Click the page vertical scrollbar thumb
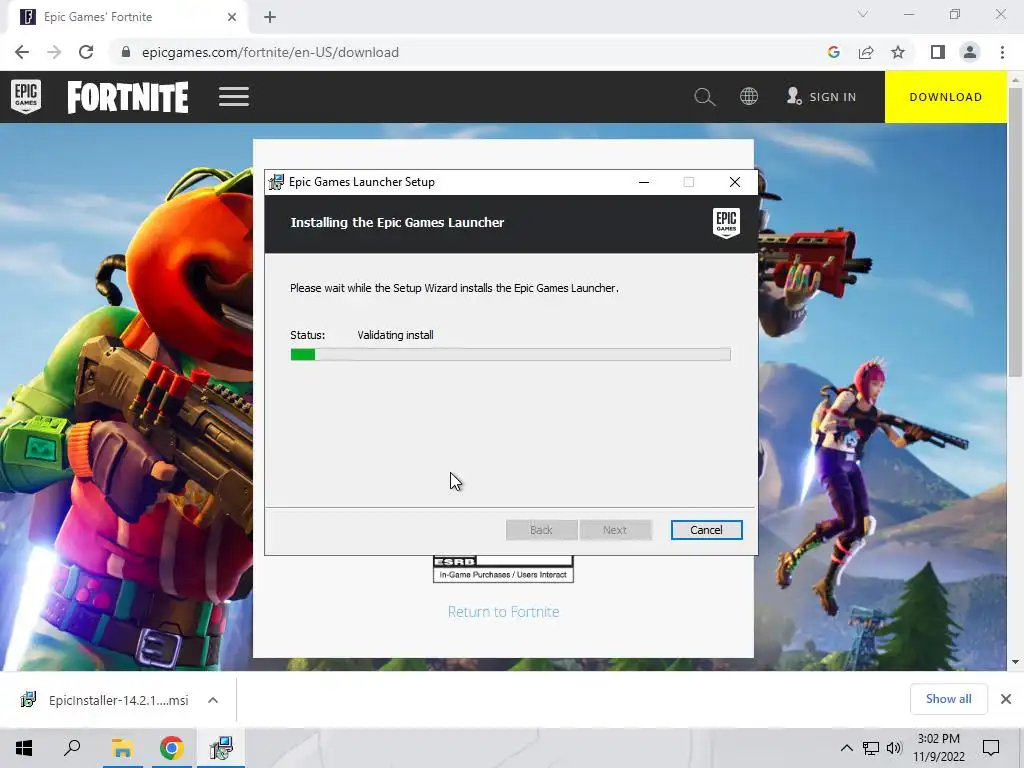Image resolution: width=1024 pixels, height=768 pixels. pyautogui.click(x=1015, y=232)
